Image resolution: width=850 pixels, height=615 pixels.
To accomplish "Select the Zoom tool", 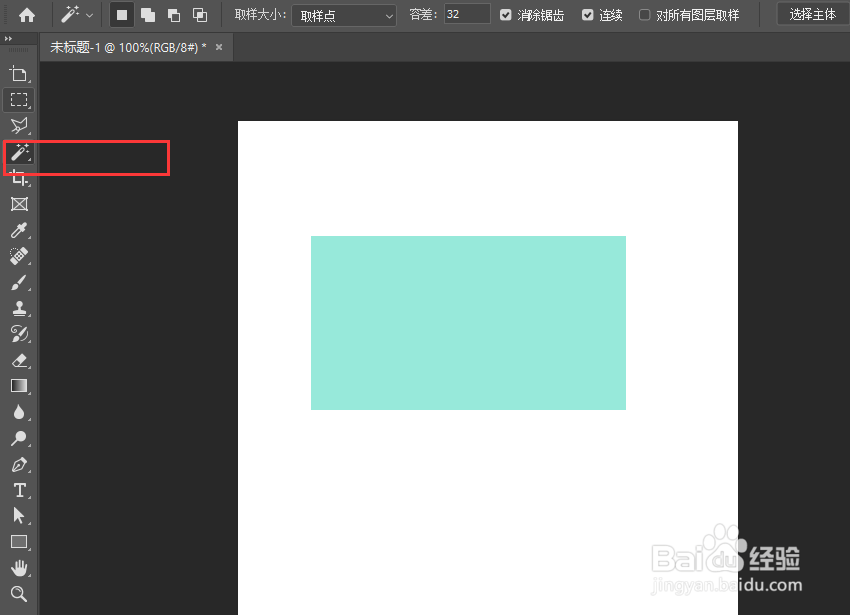I will point(20,594).
